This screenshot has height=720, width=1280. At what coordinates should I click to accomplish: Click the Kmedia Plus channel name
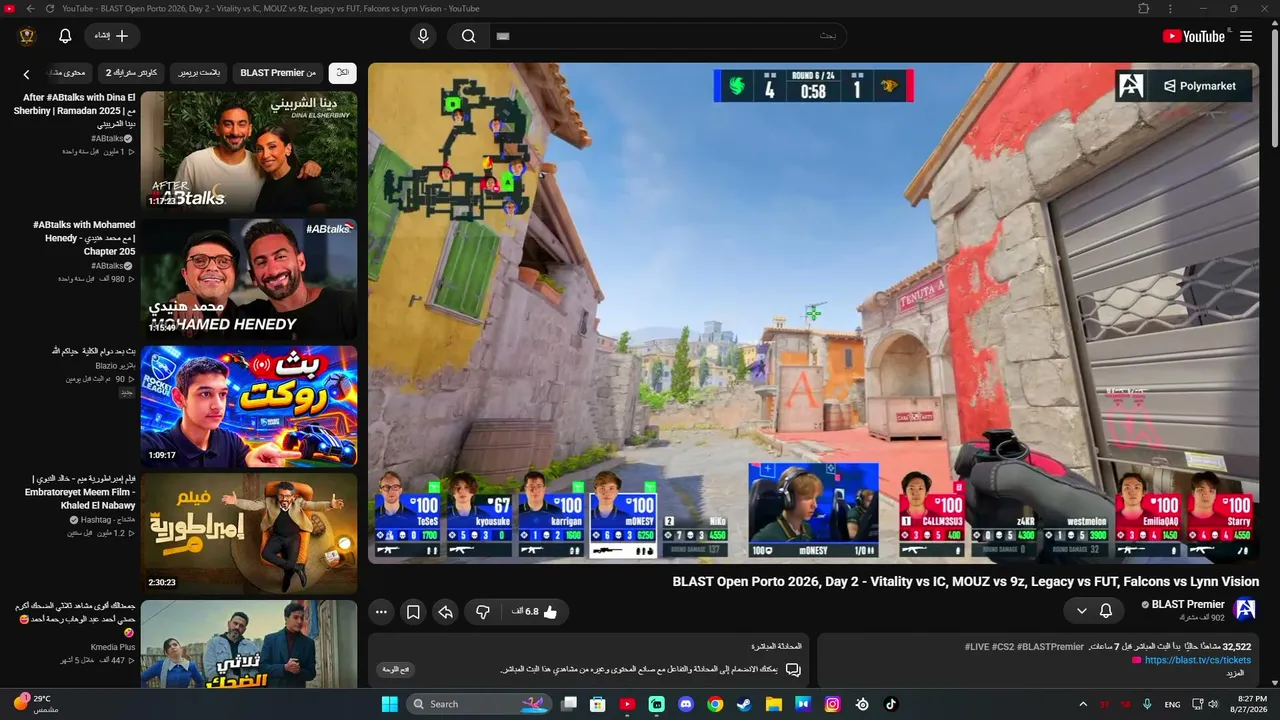point(113,647)
